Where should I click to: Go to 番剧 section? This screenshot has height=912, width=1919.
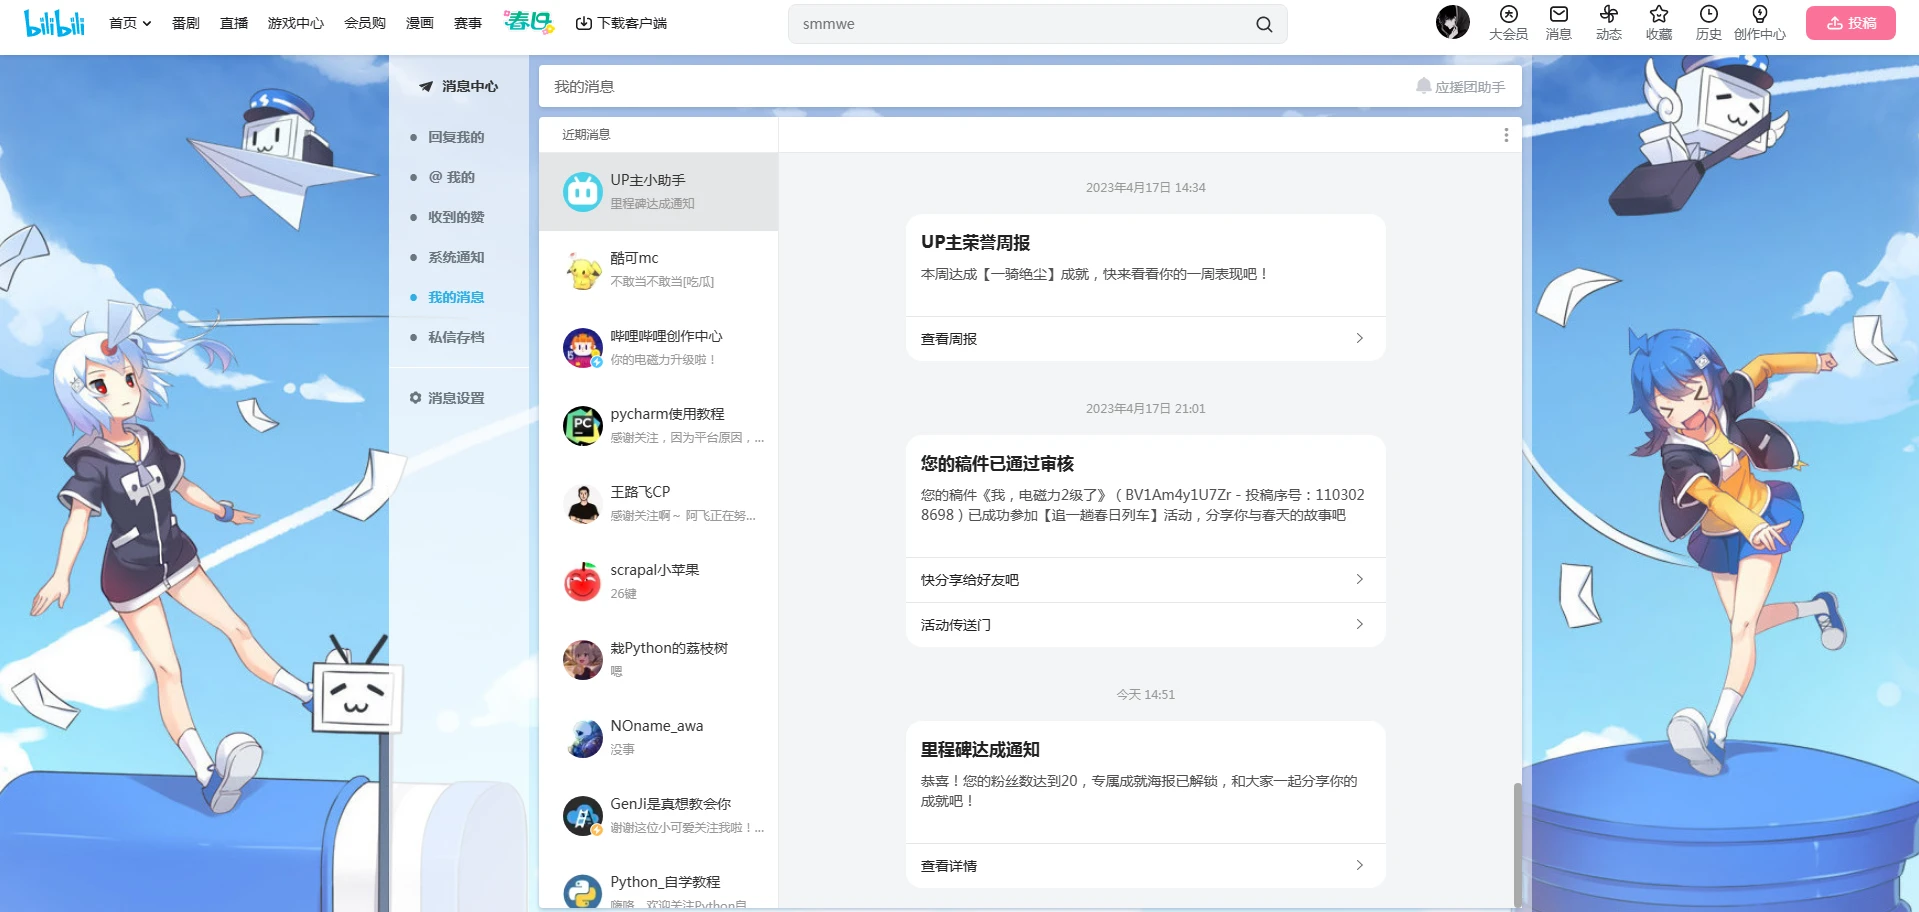coord(185,23)
